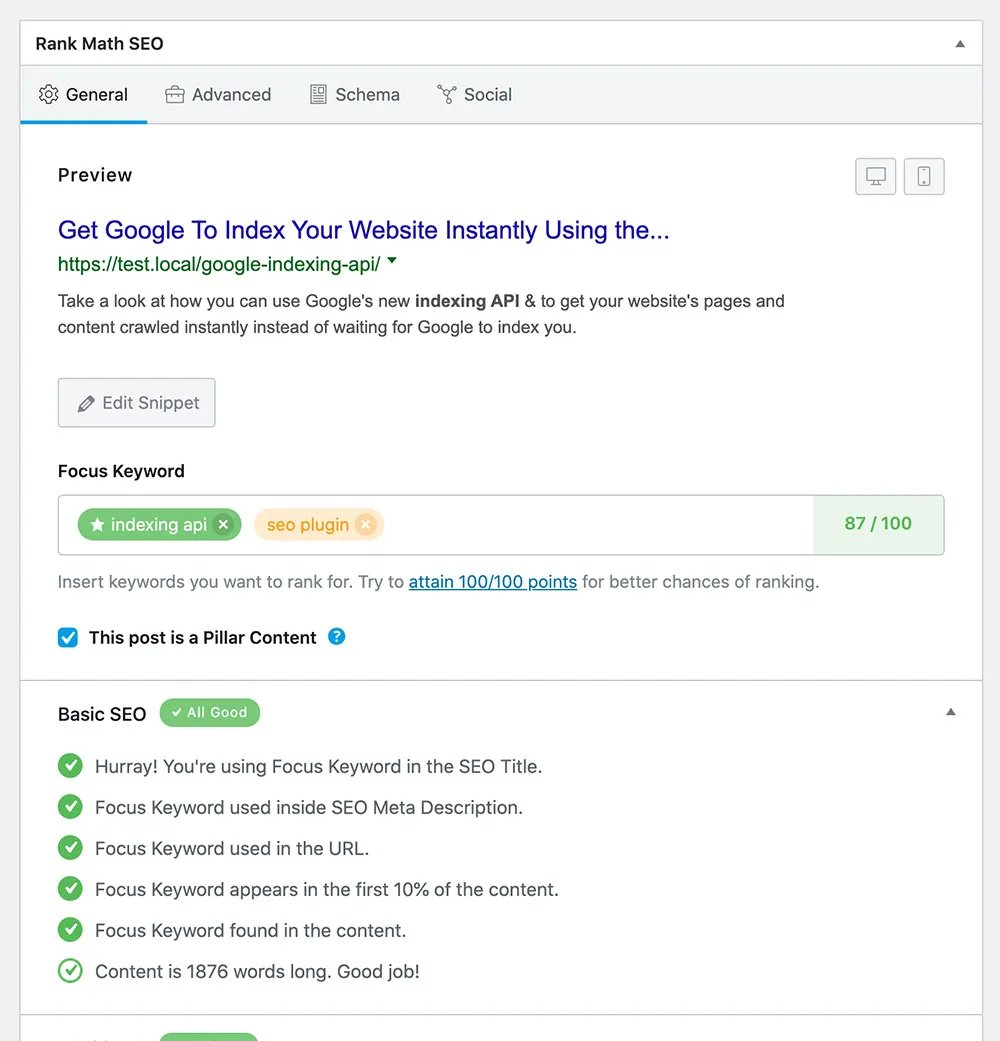Collapse the Rank Math SEO panel
Image resolution: width=1000 pixels, height=1041 pixels.
[x=960, y=44]
